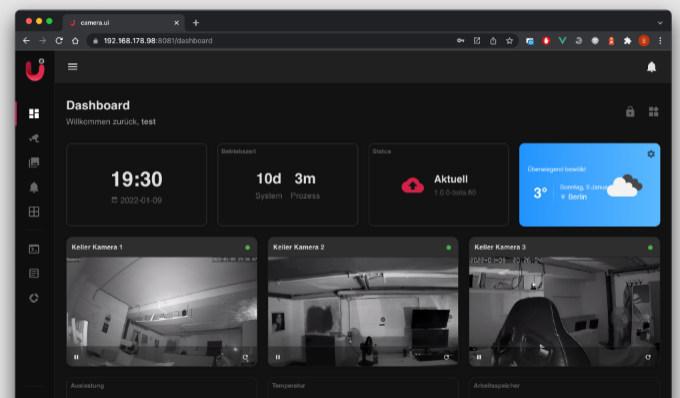
Task: Pause the Keller Kamera 2 stream
Action: point(278,357)
